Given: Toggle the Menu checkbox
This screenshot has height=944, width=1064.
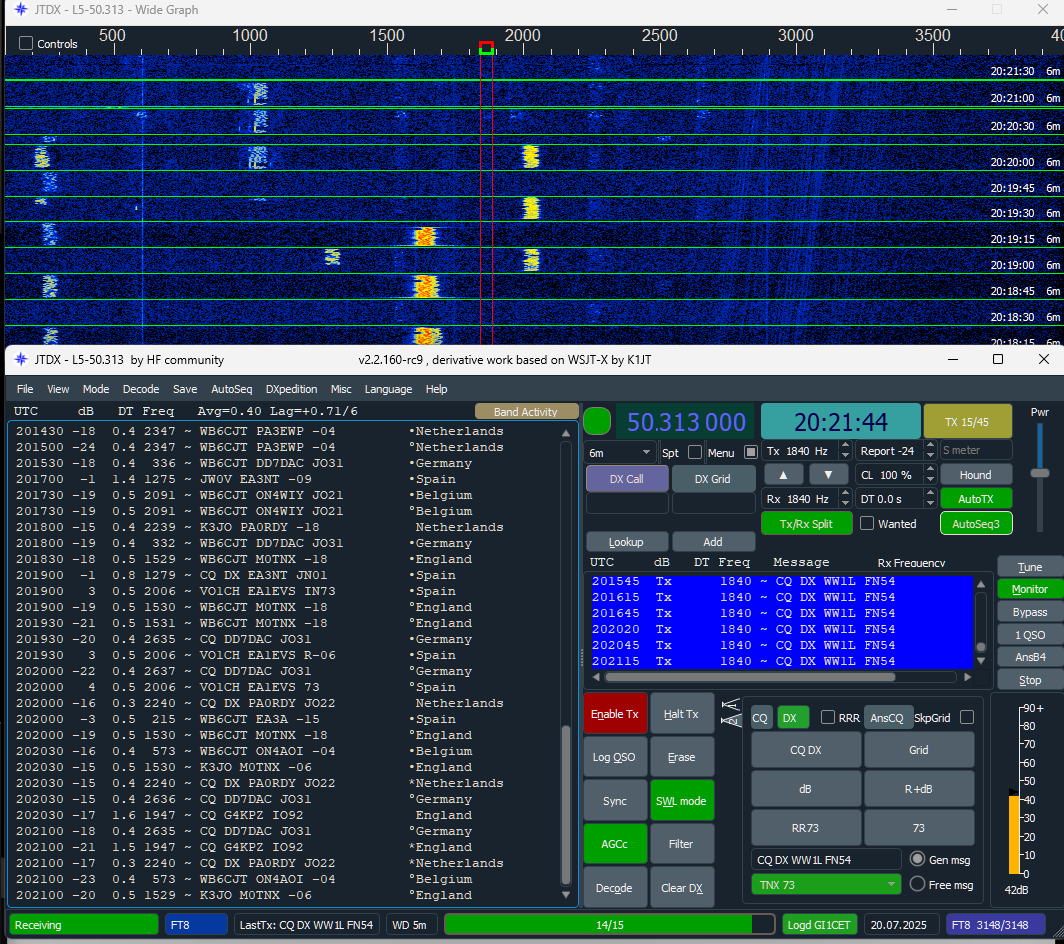Looking at the screenshot, I should [750, 452].
